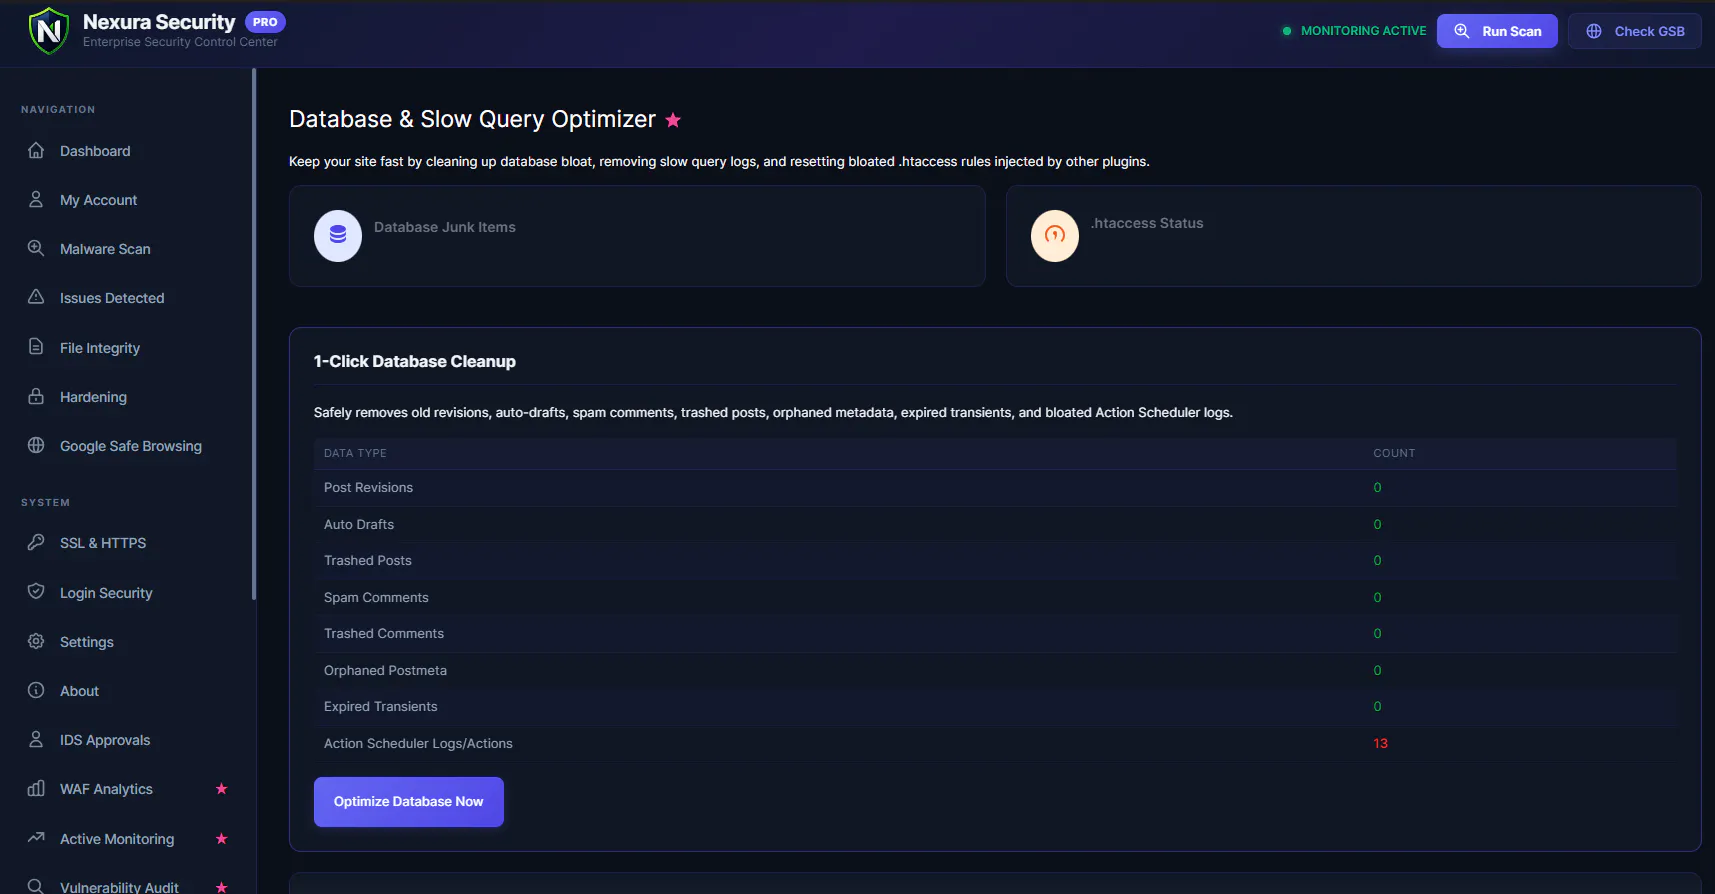Click the Settings gear icon in sidebar

[x=36, y=641]
